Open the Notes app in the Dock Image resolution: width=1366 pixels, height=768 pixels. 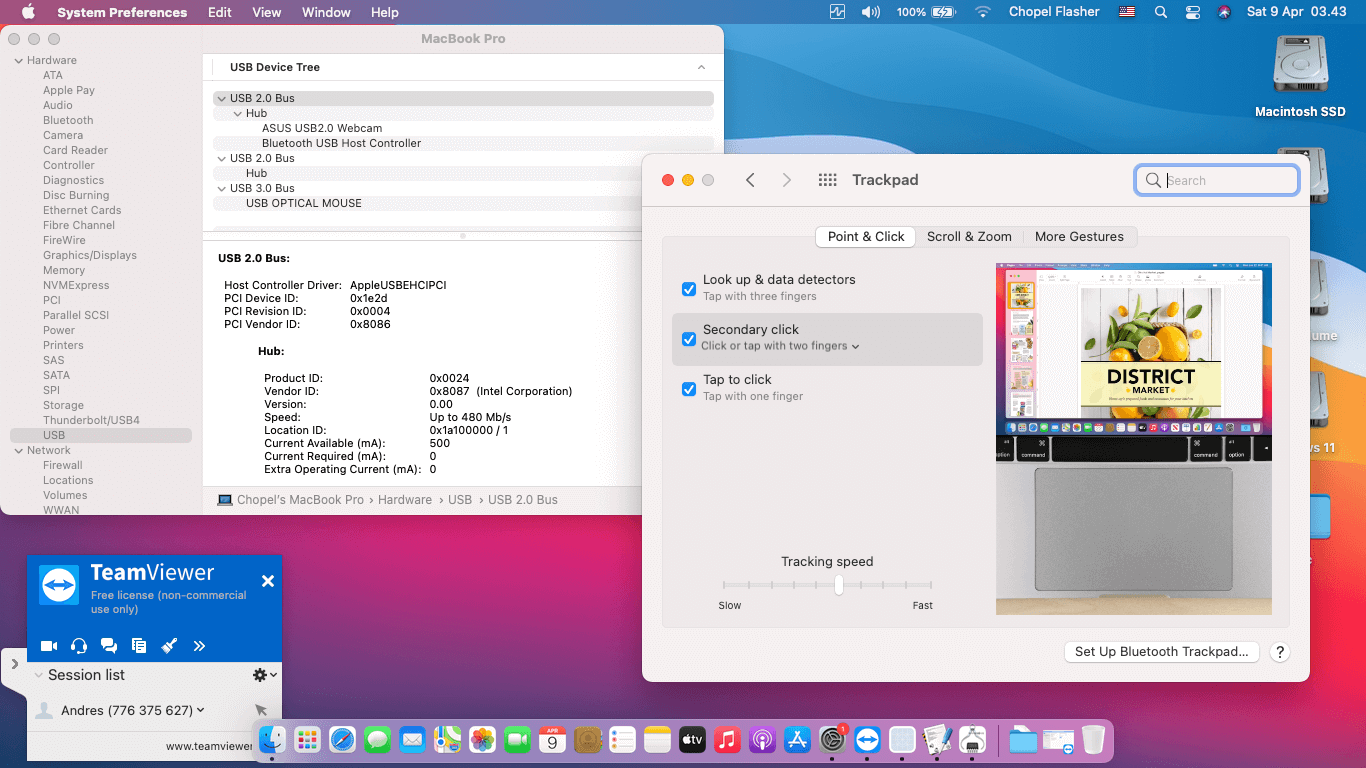[657, 740]
